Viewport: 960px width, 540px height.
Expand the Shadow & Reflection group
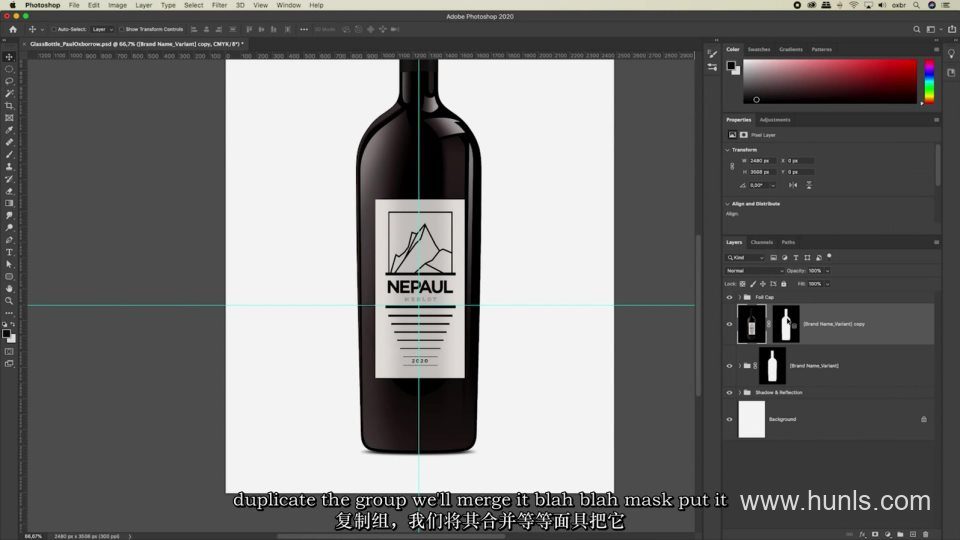740,393
